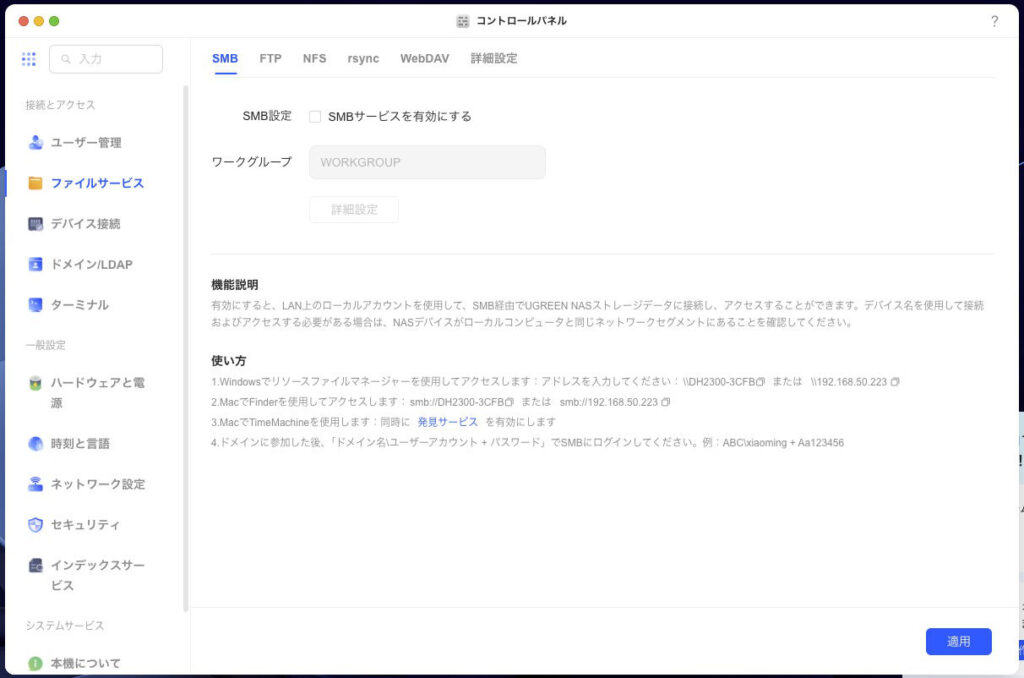Switch to the FTP tab
The height and width of the screenshot is (678, 1024).
tap(270, 58)
